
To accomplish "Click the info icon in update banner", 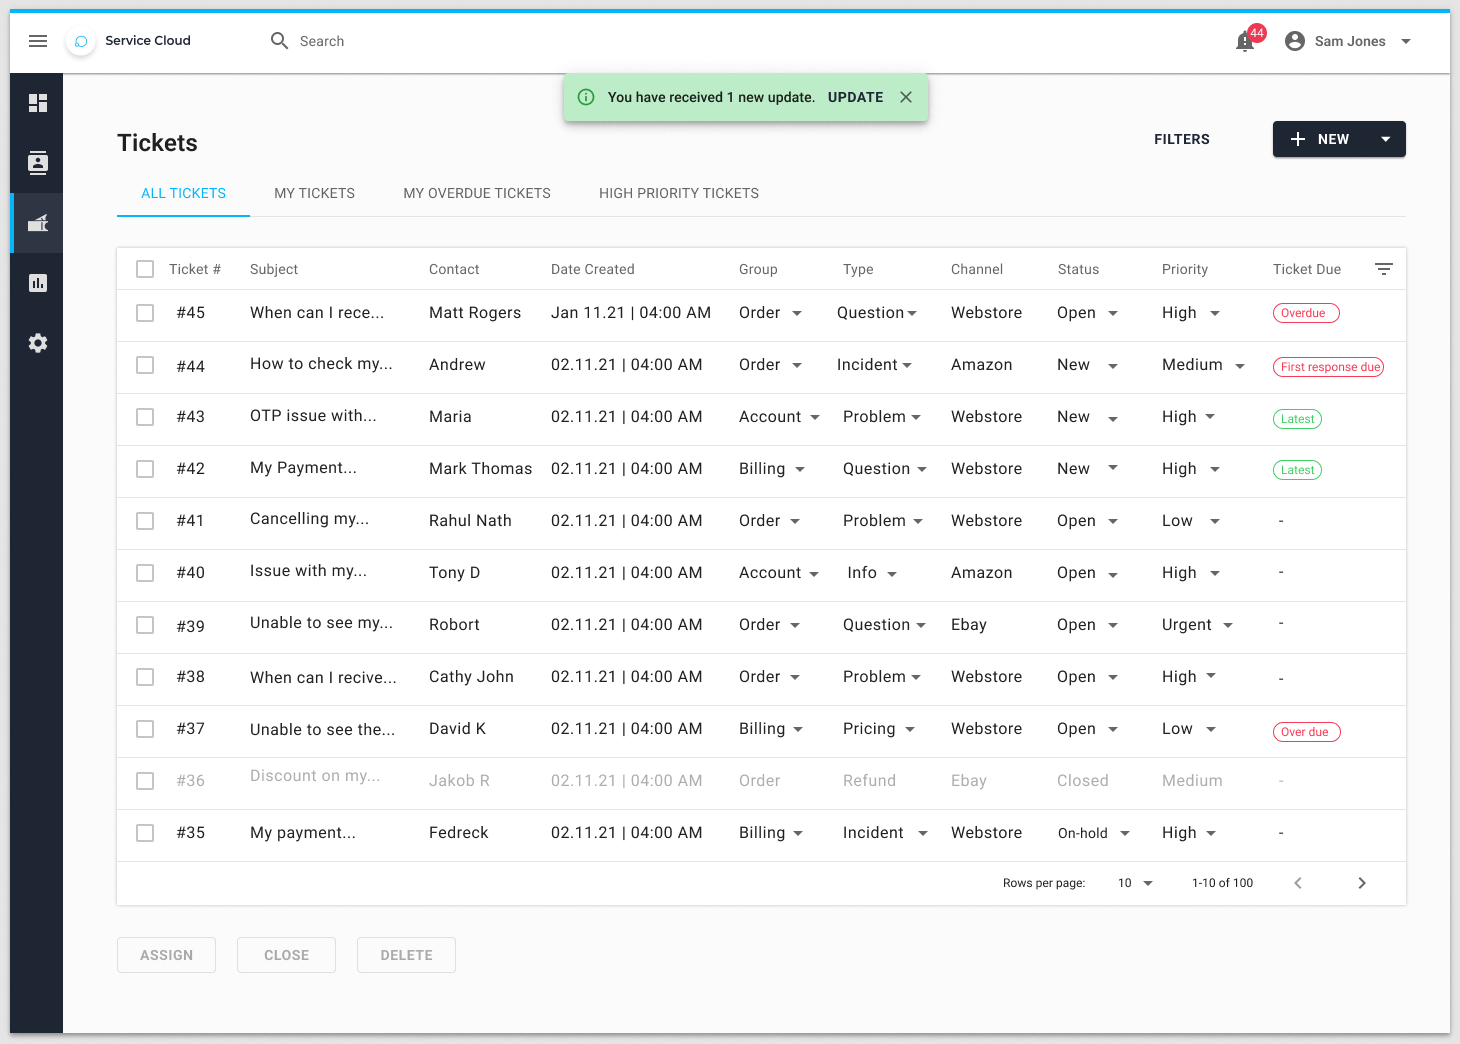I will click(586, 97).
